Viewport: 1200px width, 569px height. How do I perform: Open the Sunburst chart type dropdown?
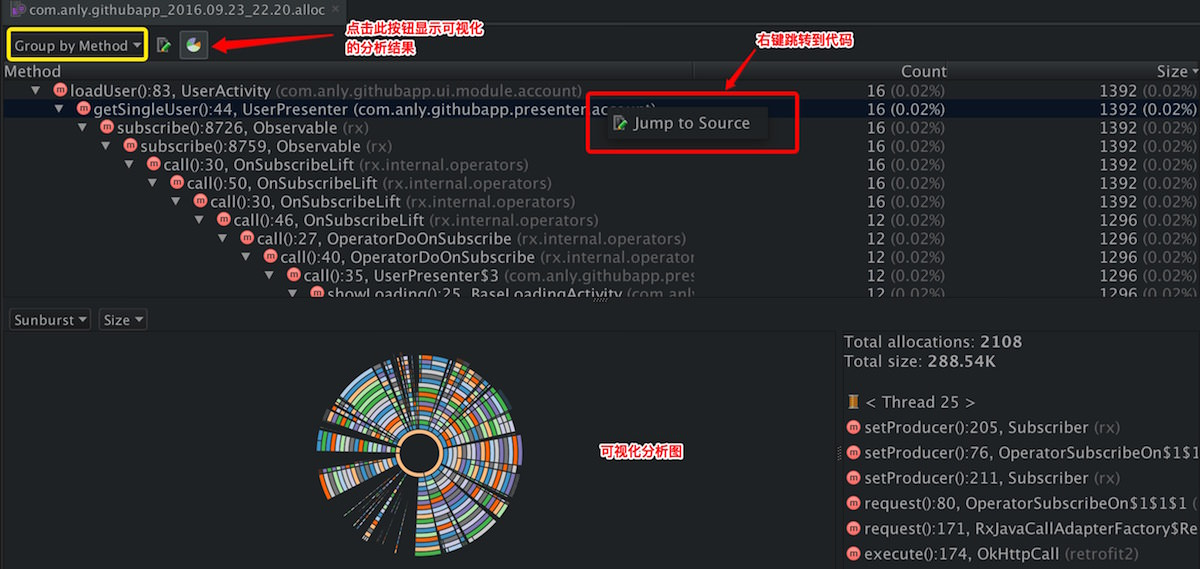coord(50,320)
